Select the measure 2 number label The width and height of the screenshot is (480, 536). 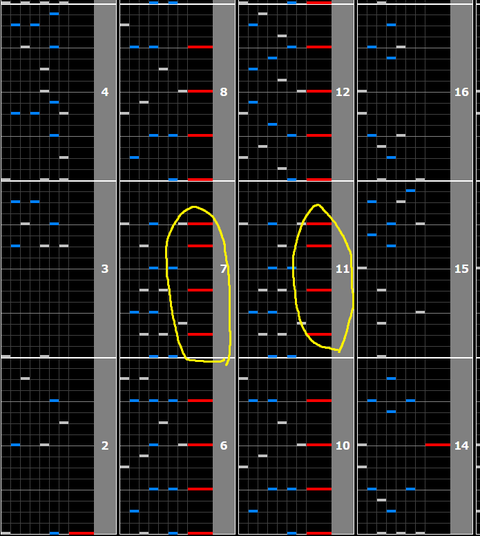pyautogui.click(x=105, y=446)
